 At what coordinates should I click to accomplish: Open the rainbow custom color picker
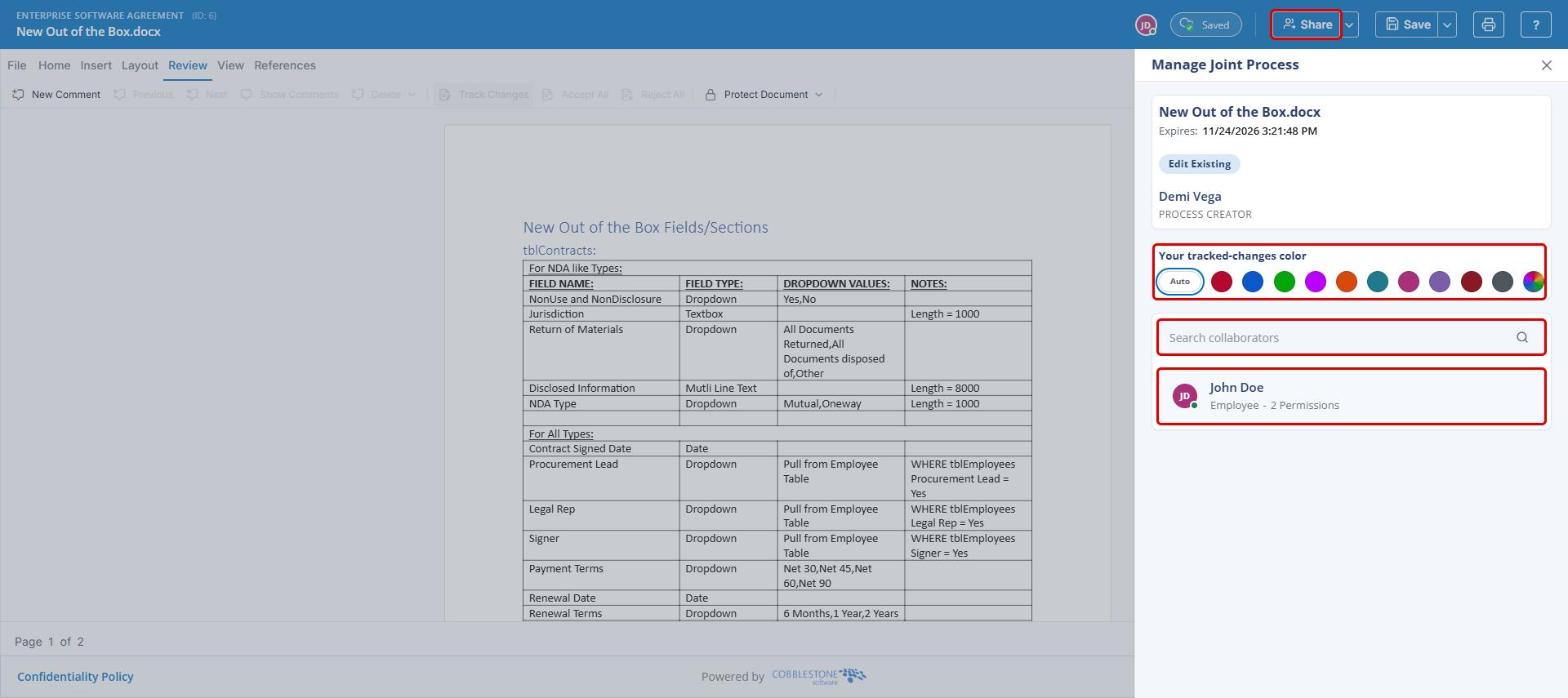1533,282
